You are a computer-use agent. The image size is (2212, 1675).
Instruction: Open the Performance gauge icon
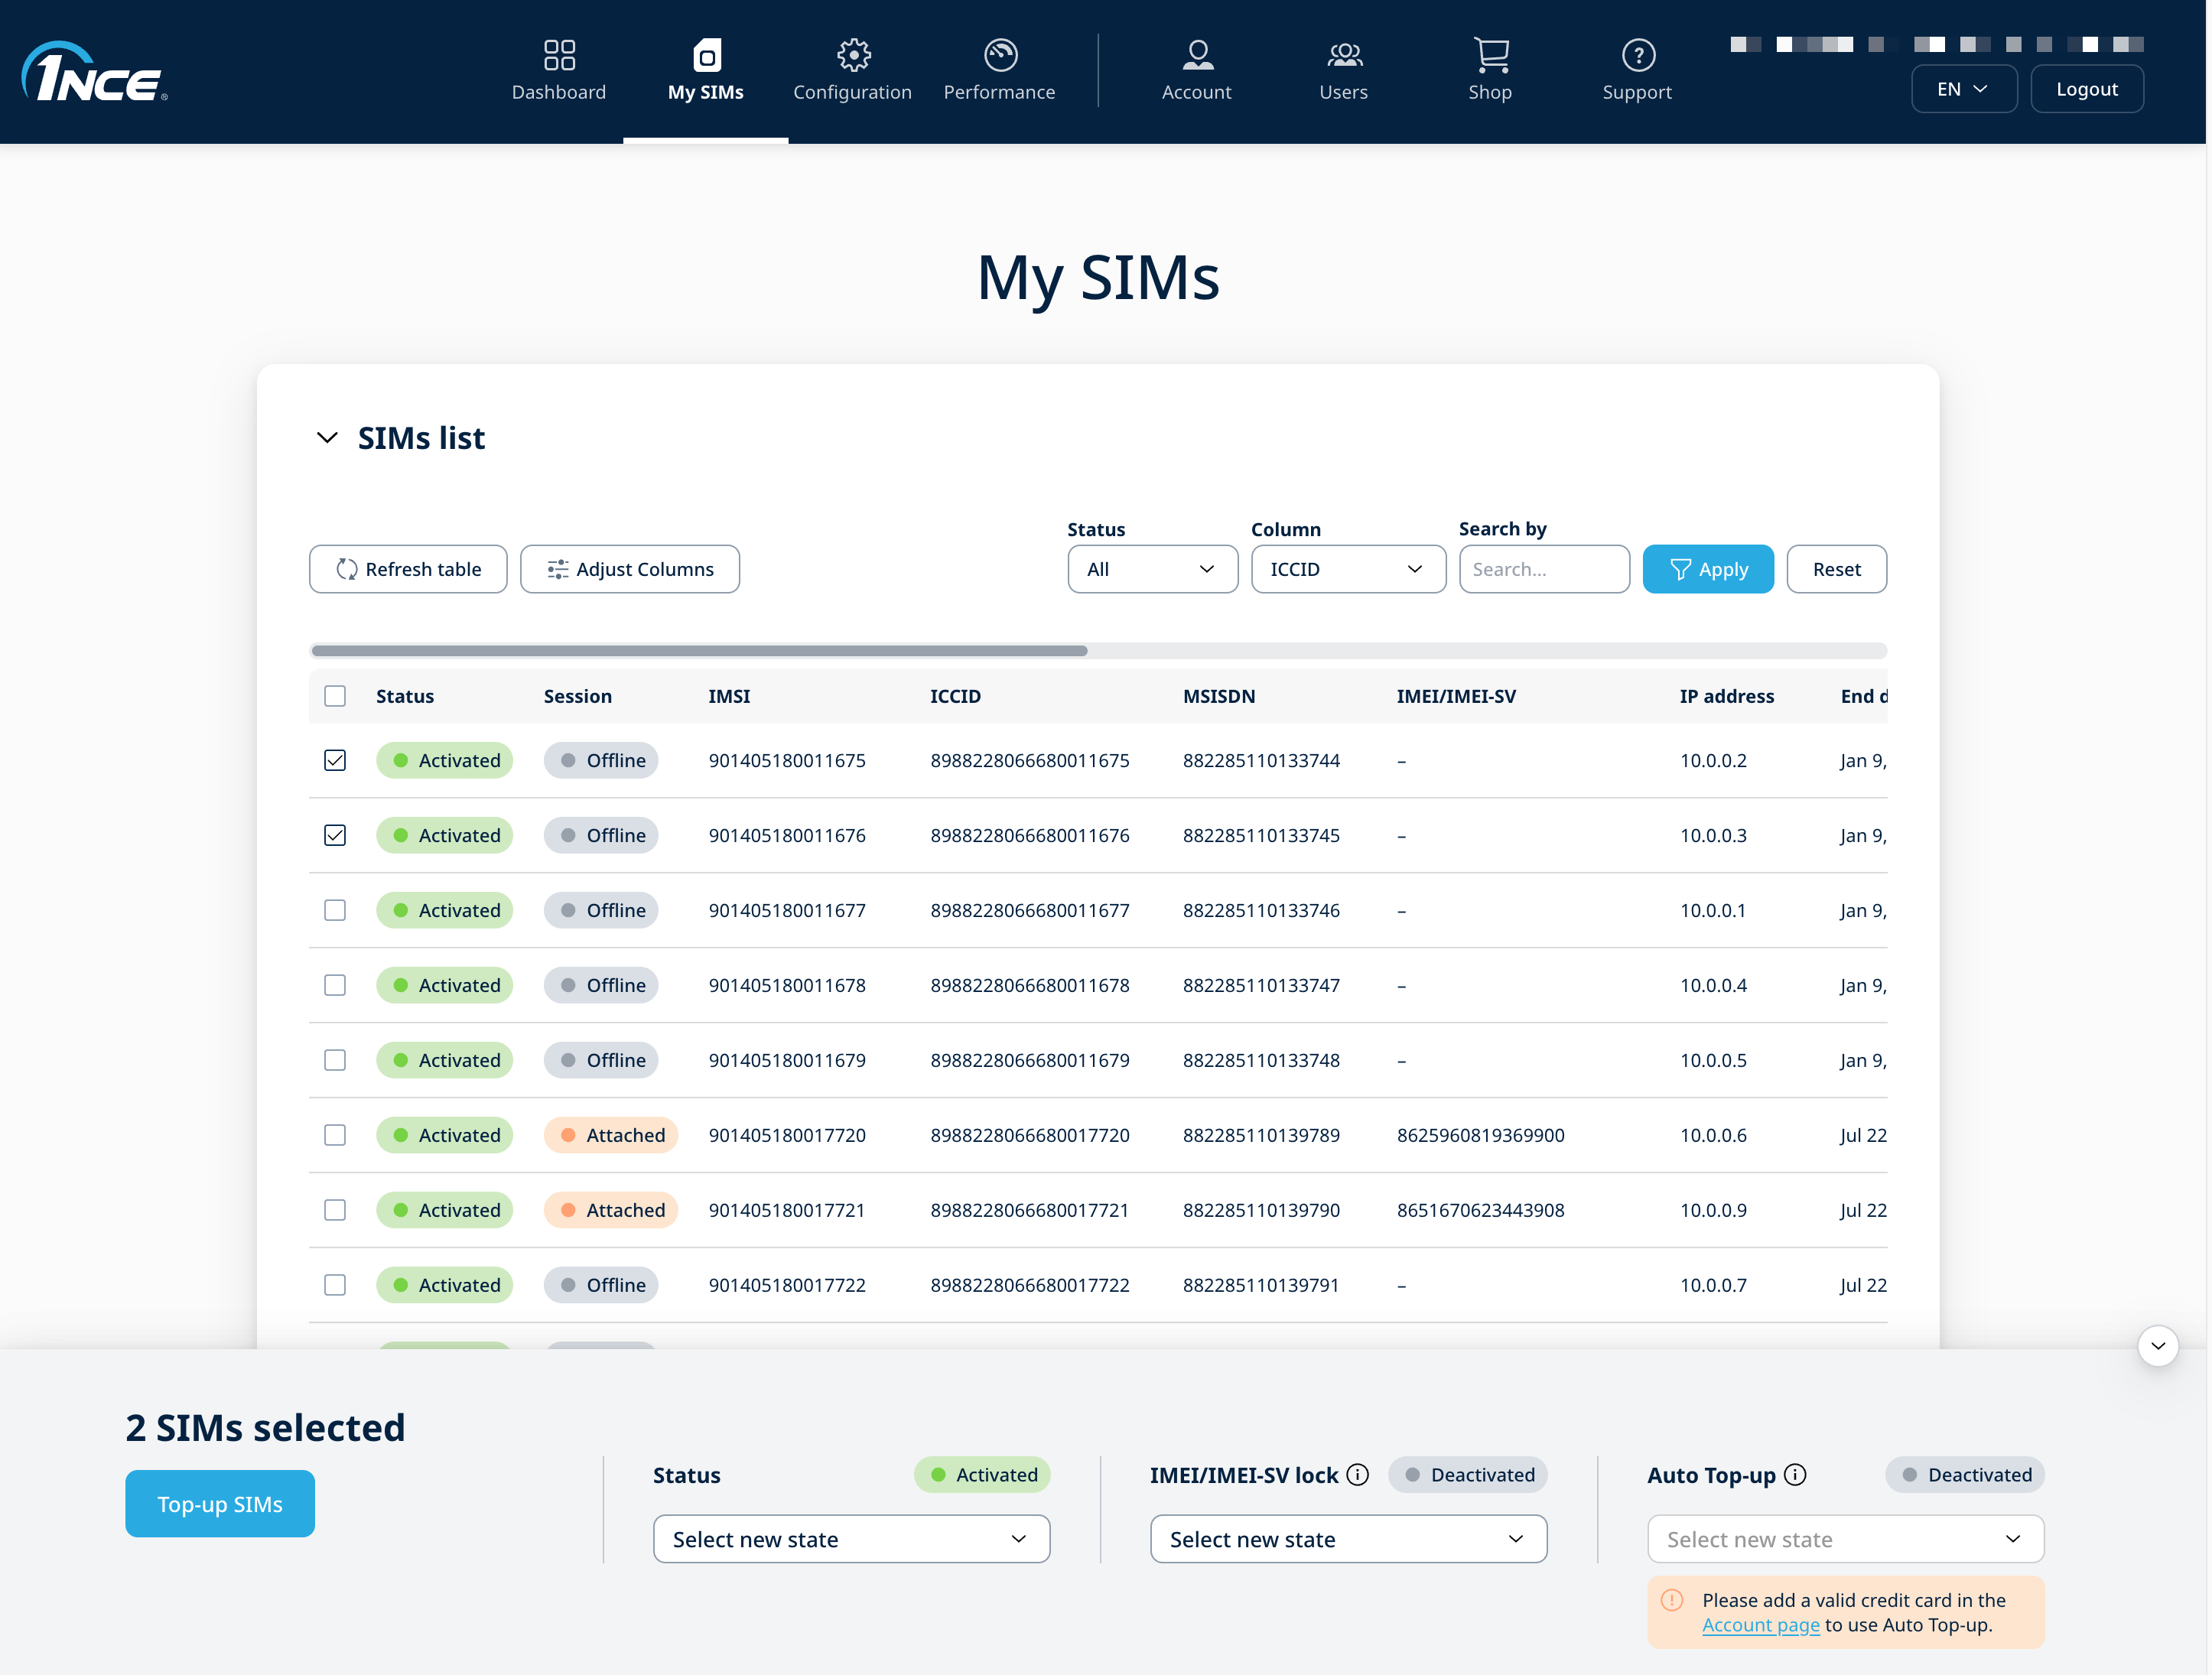[x=1000, y=54]
